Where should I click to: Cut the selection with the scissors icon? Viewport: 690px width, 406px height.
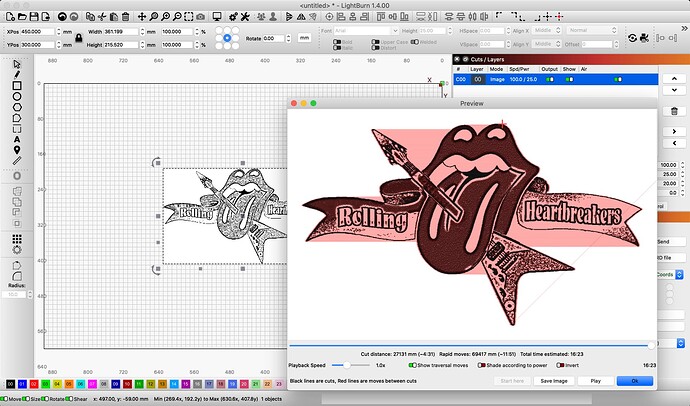(x=102, y=17)
